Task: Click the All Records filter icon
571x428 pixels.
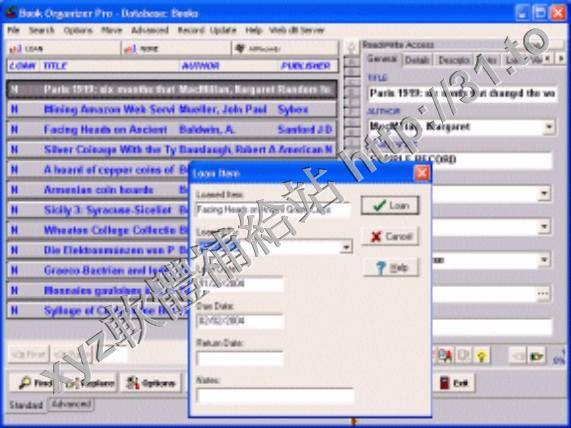Action: (240, 48)
